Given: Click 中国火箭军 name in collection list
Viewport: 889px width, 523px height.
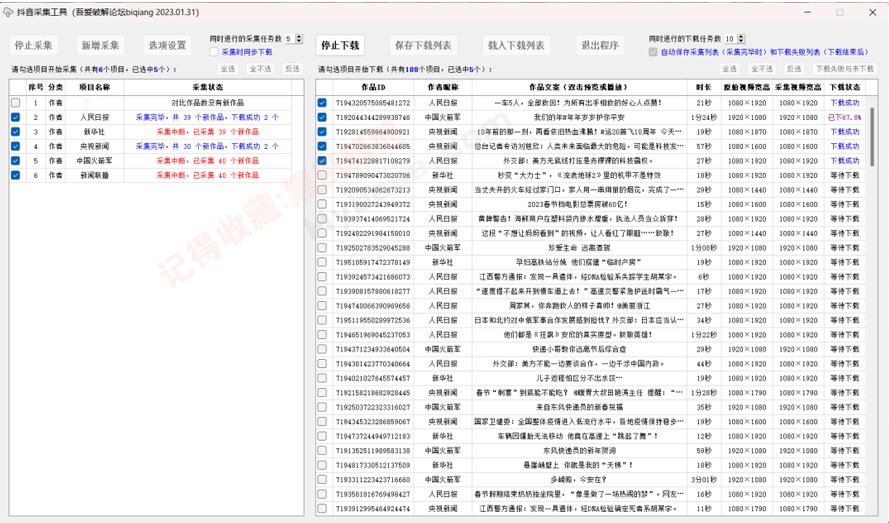Looking at the screenshot, I should [94, 161].
